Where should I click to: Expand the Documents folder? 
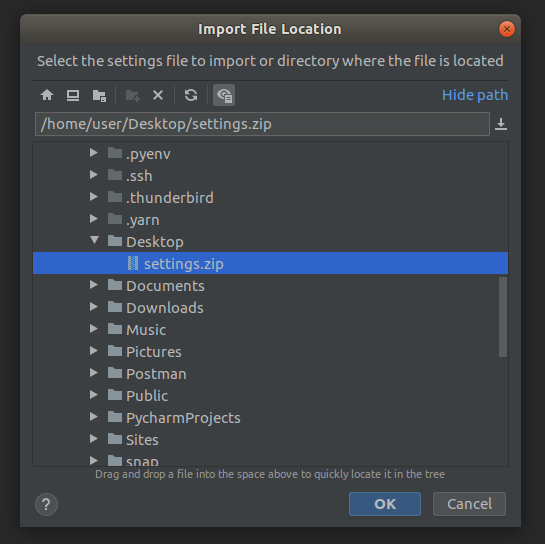(93, 285)
